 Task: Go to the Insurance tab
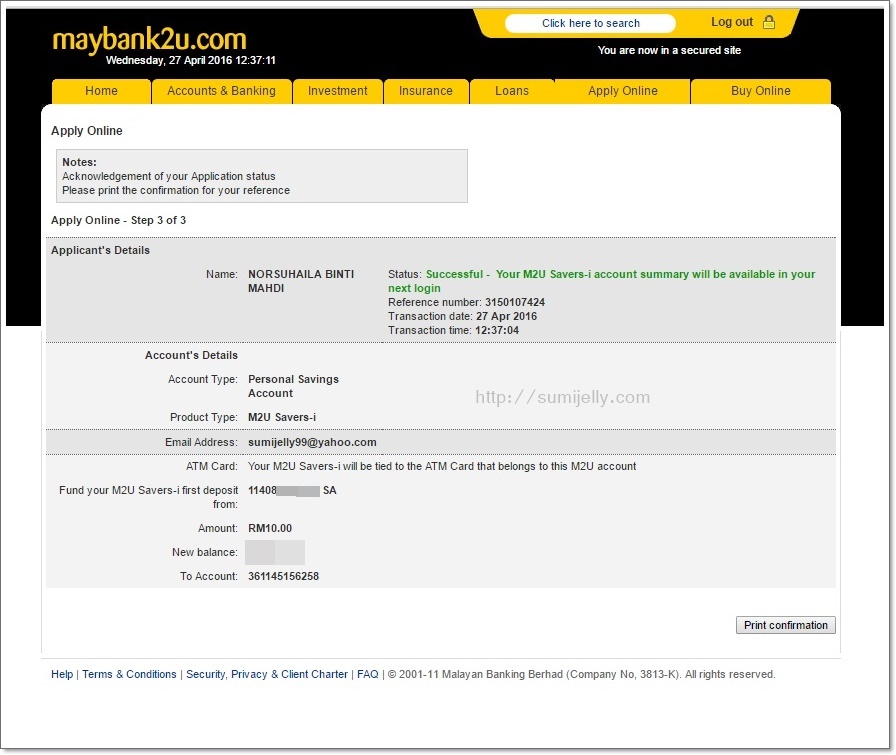click(x=426, y=91)
